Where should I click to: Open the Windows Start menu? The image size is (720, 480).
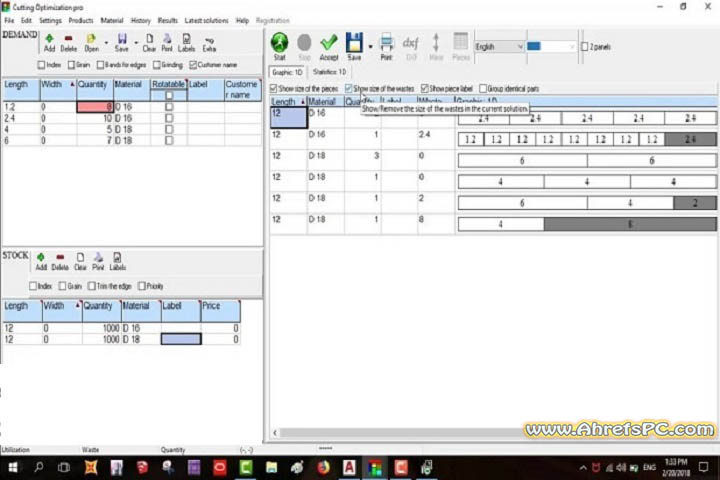(13, 468)
